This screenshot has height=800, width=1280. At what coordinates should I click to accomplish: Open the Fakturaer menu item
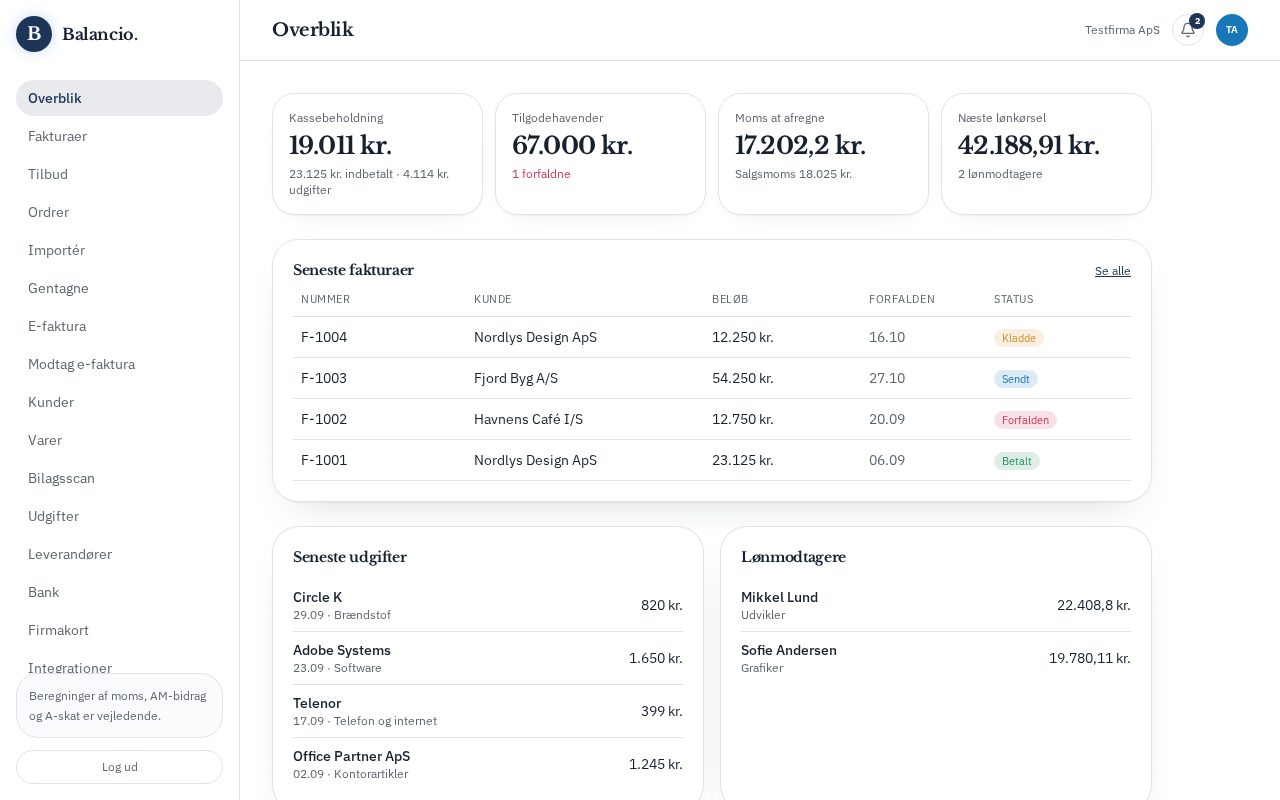click(x=119, y=136)
